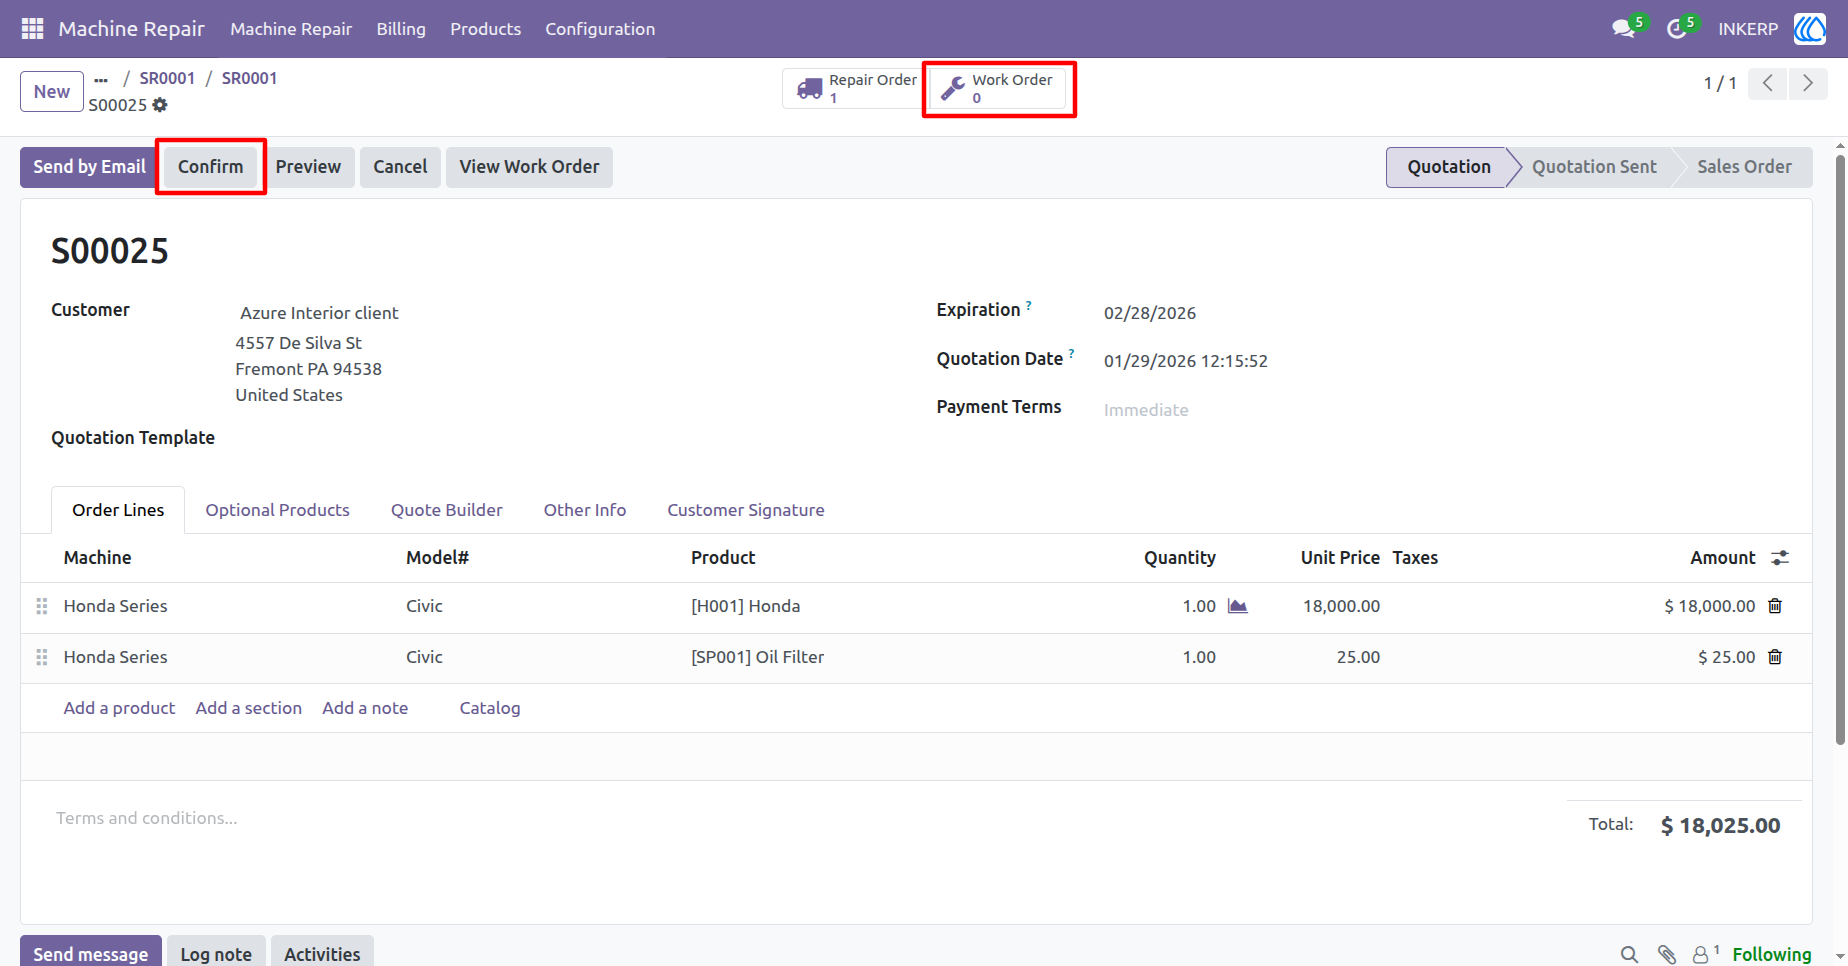
Task: Go to previous record arrow
Action: (1768, 83)
